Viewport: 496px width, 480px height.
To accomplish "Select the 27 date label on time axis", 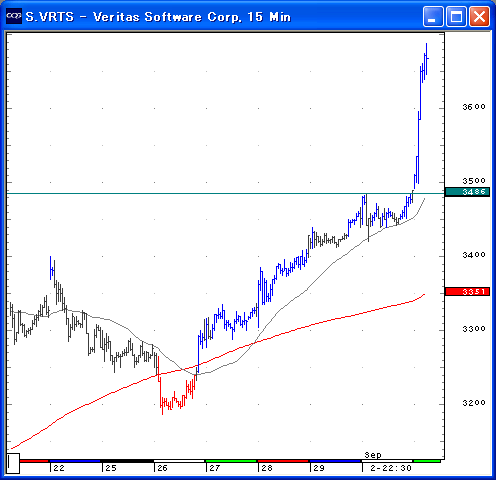I will [215, 468].
